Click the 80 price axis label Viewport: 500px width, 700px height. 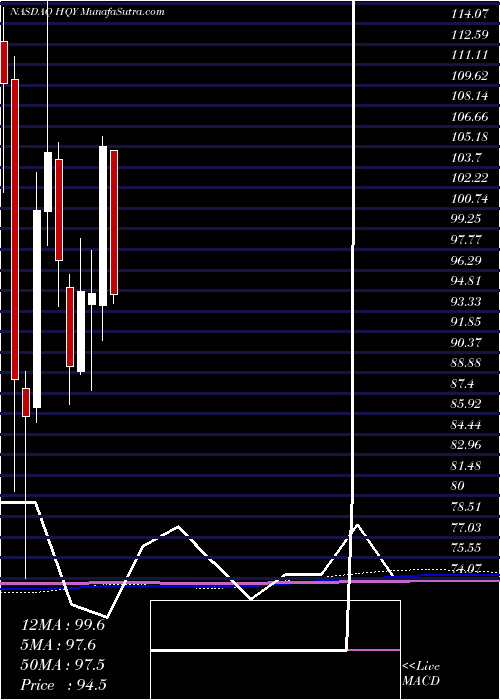click(458, 487)
